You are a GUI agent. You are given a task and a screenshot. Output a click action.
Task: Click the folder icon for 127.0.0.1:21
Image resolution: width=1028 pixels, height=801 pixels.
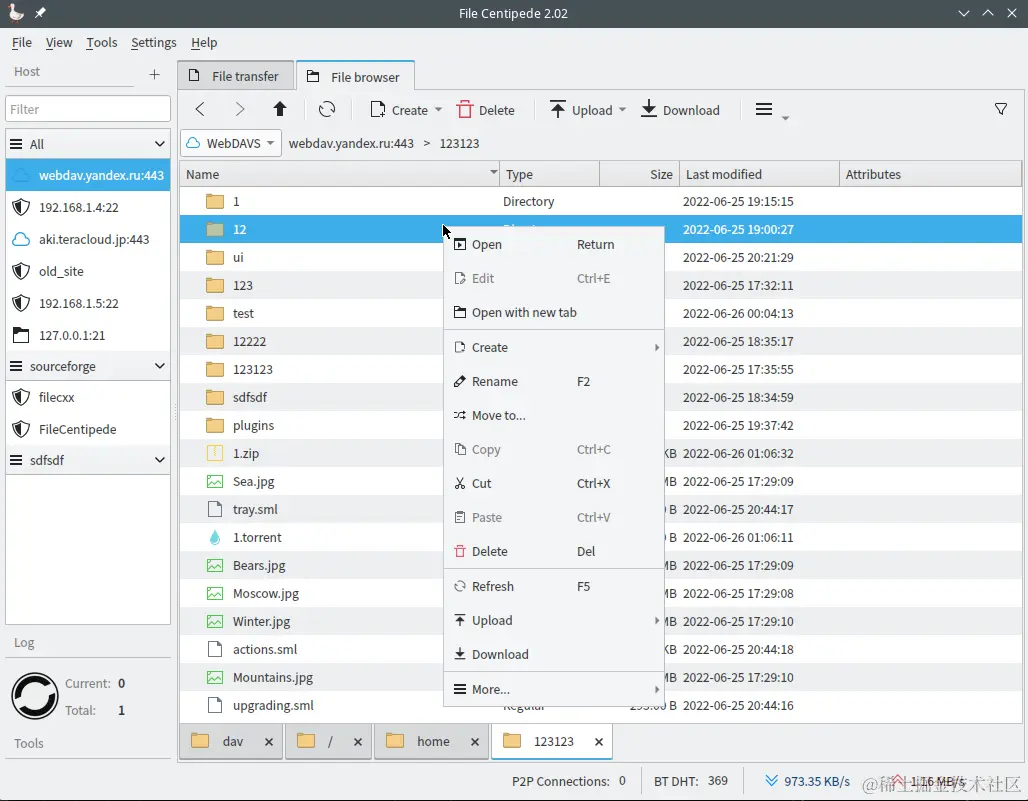click(x=21, y=335)
